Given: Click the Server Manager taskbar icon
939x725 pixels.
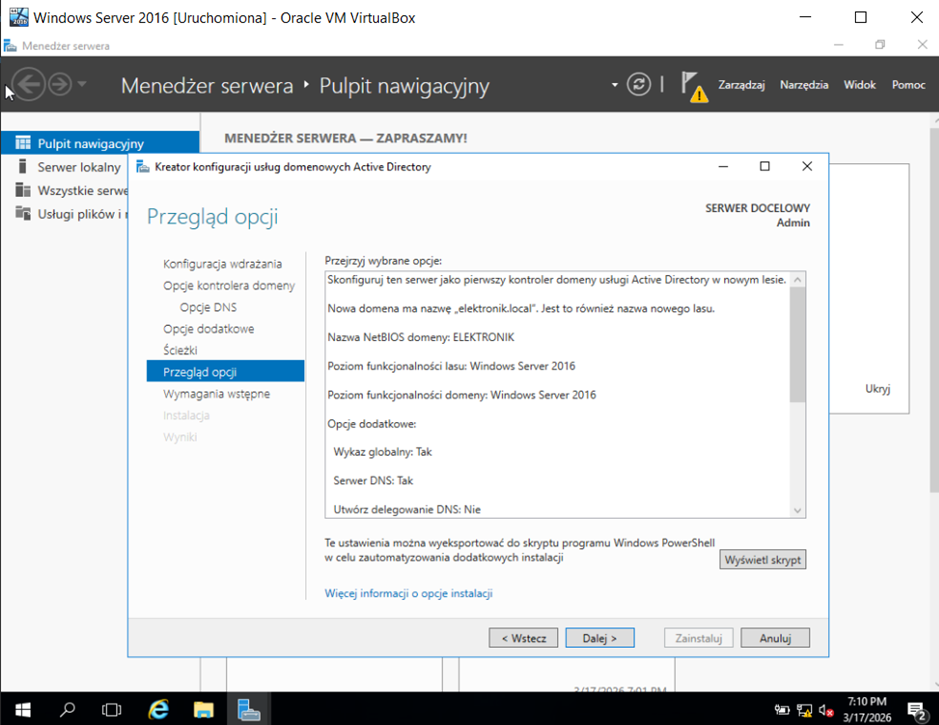Looking at the screenshot, I should coord(248,709).
